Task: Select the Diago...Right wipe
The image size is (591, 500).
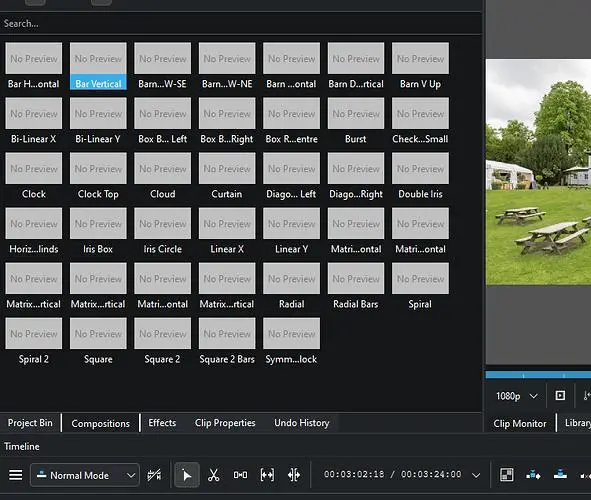Action: (356, 176)
